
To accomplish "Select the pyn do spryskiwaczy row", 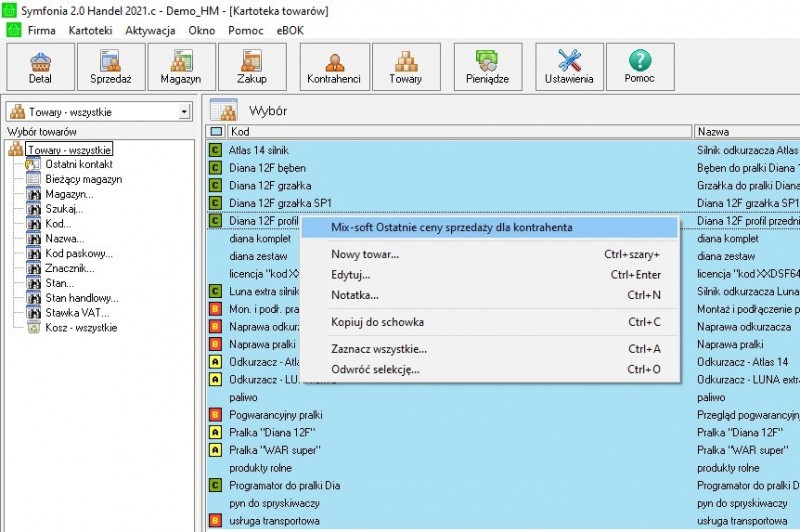I will [503, 503].
